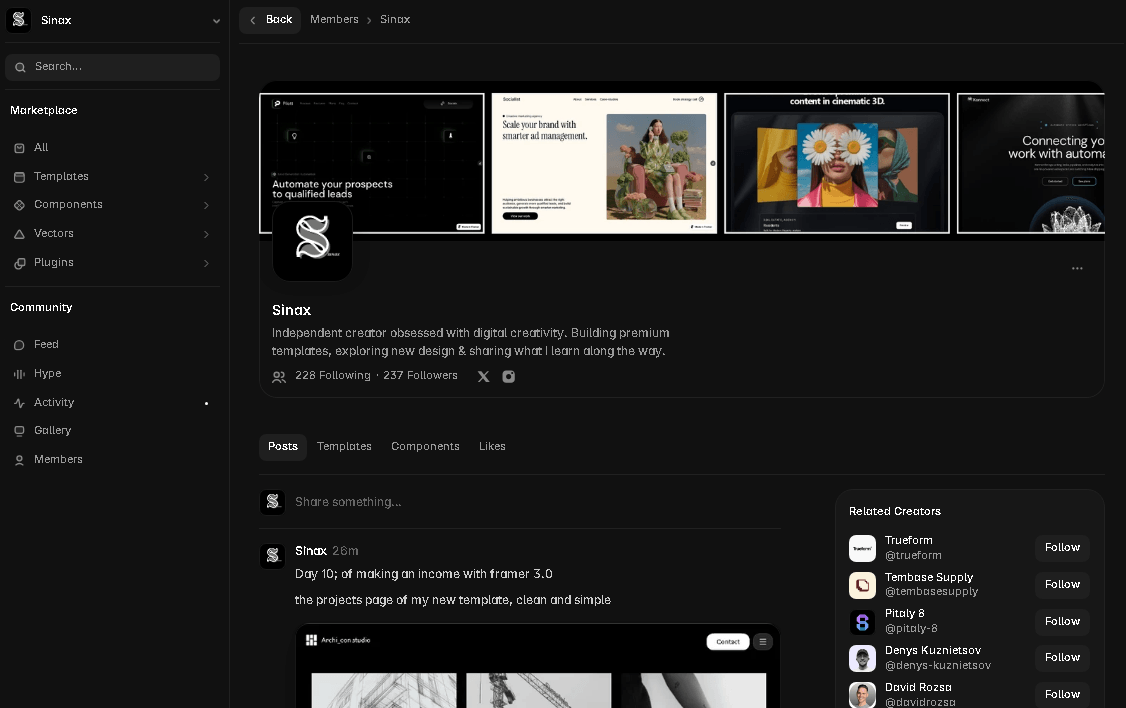Expand the Vectors sidebar chevron

point(206,234)
